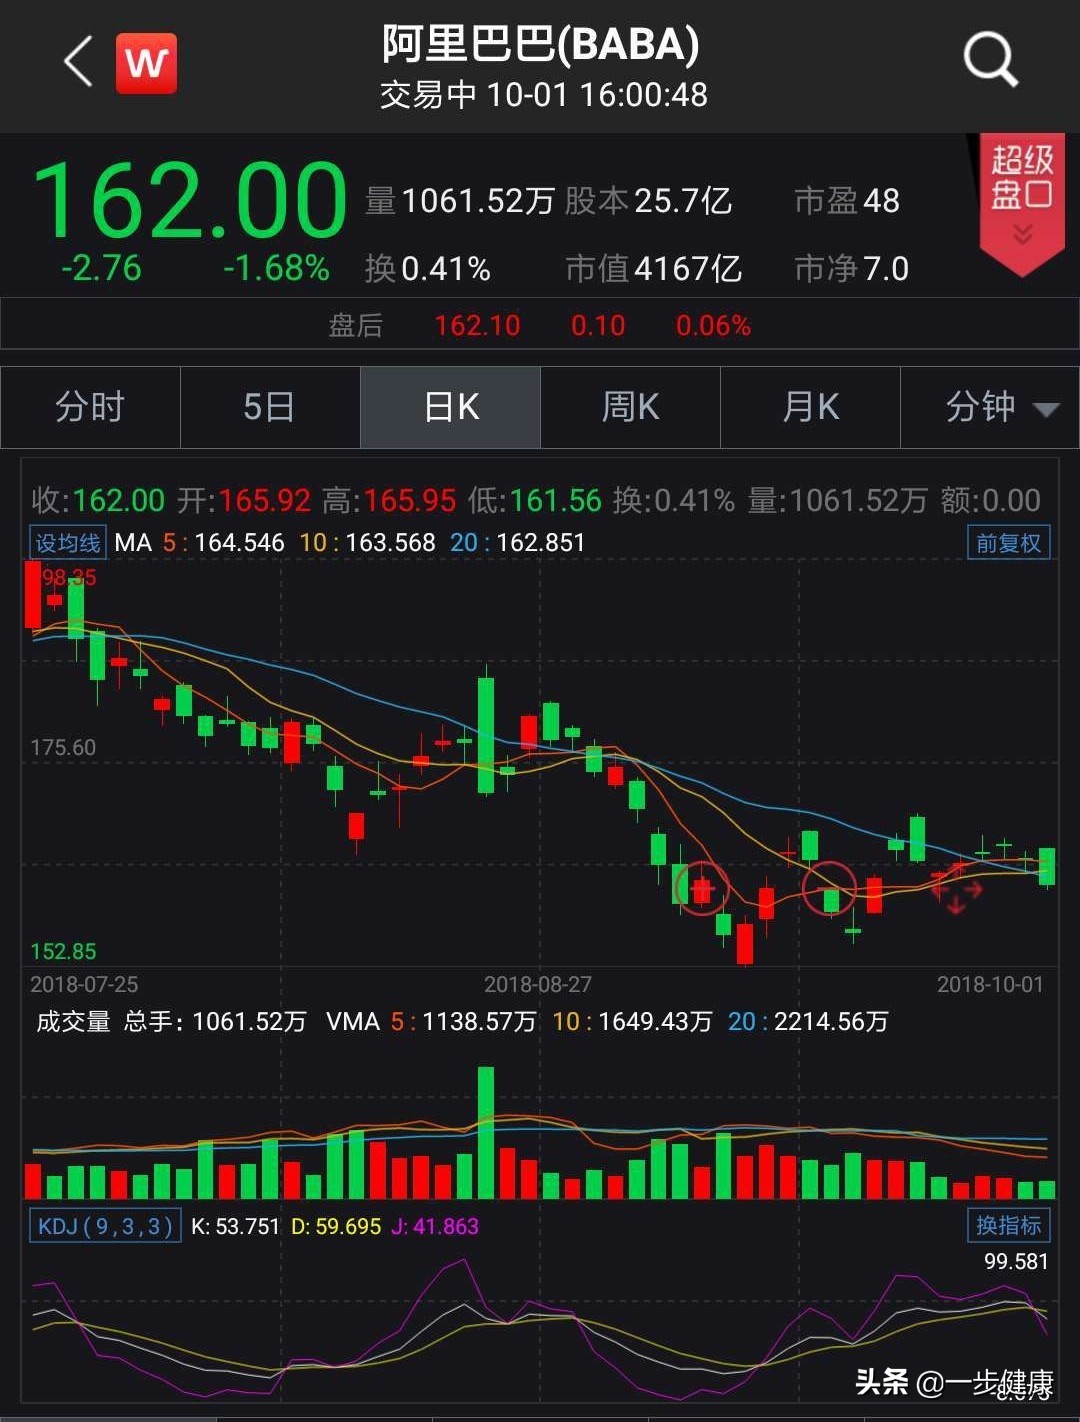Click the percent change -1.68%
The height and width of the screenshot is (1422, 1080).
click(x=276, y=268)
